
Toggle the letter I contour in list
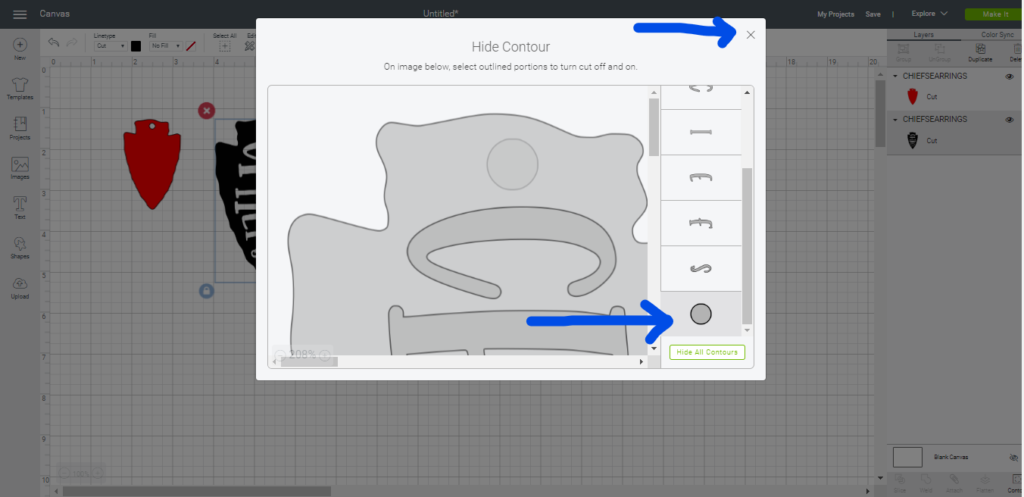(x=701, y=132)
